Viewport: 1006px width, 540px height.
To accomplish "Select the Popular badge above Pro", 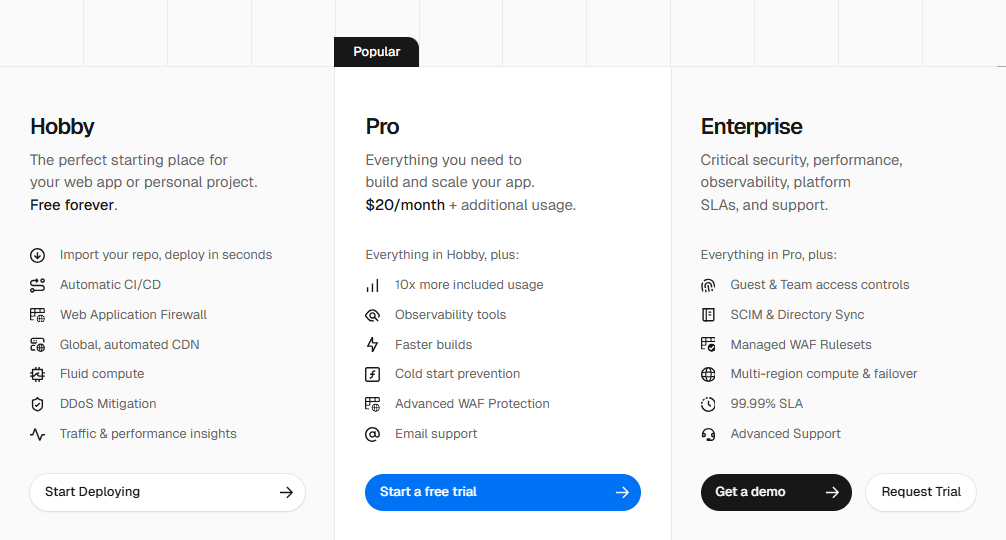I will [x=377, y=52].
